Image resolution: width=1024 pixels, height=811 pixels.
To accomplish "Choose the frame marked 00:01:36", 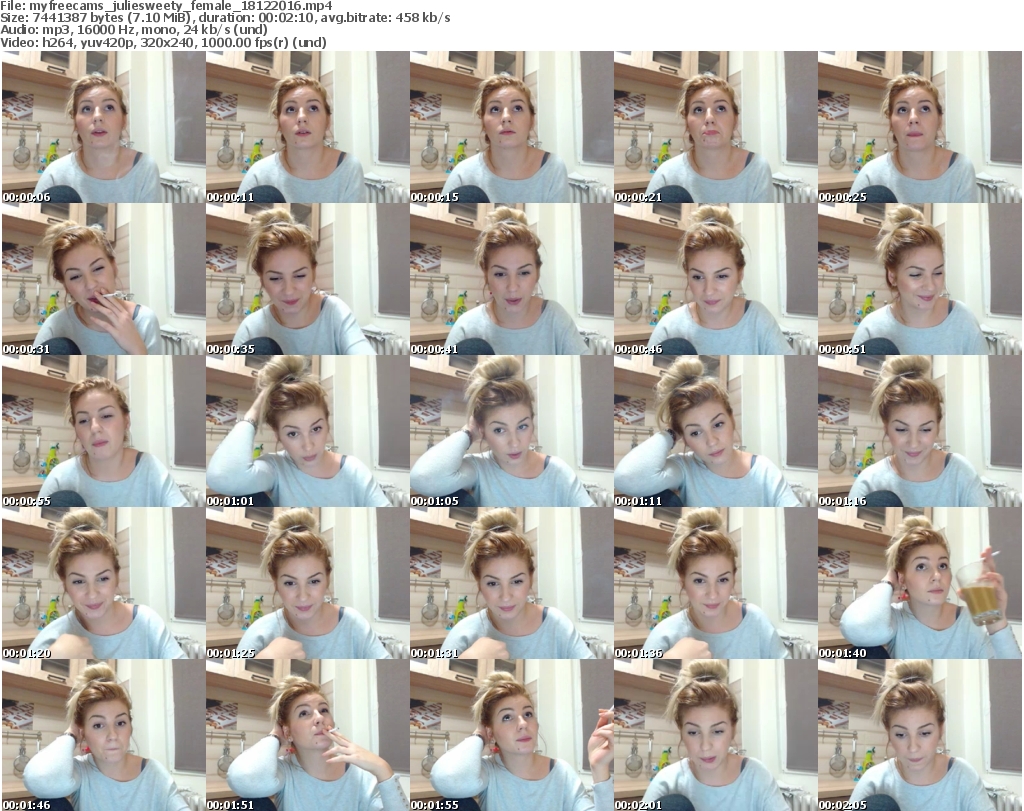I will 715,583.
